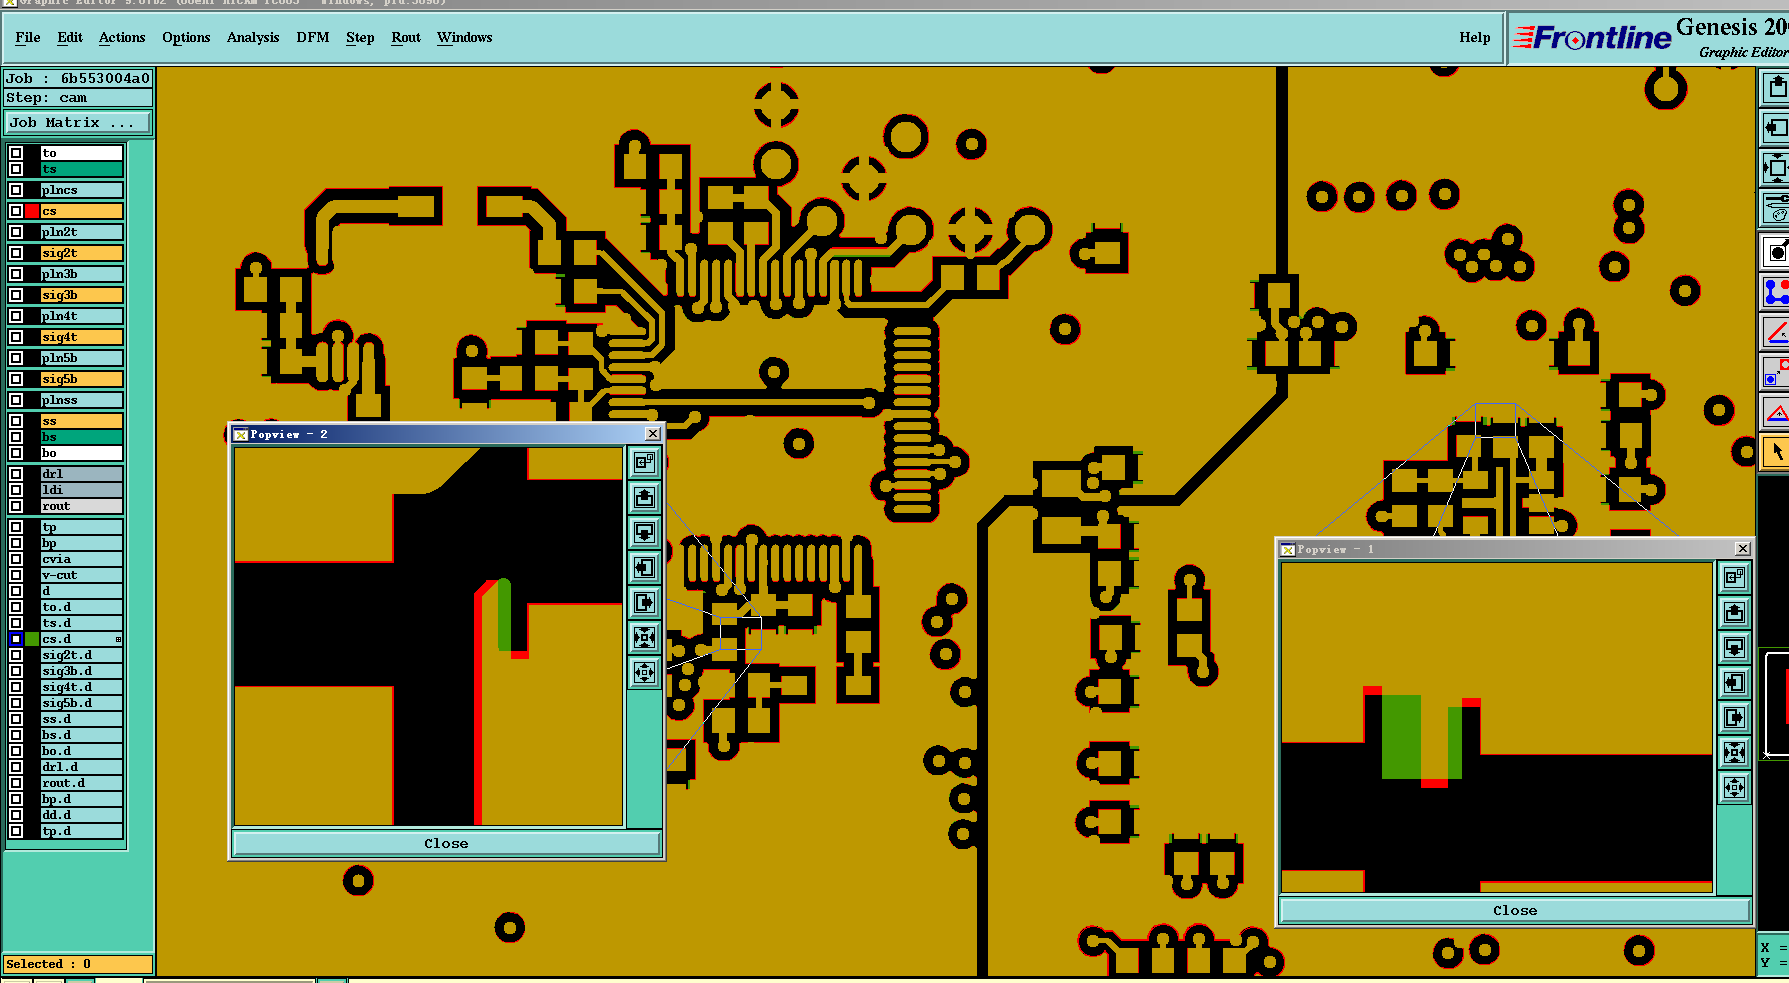Screen dimensions: 1789x983
Task: Open the DFM menu
Action: (312, 38)
